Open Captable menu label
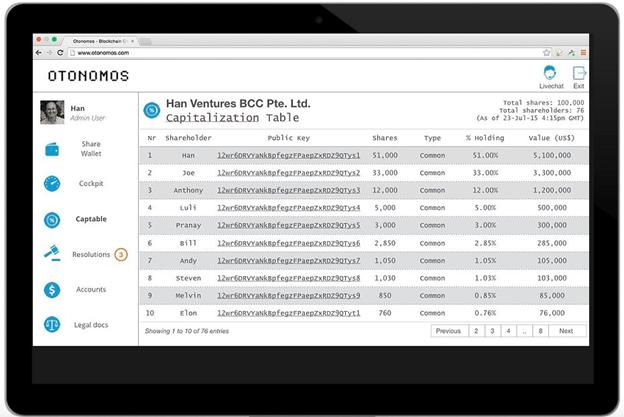Image resolution: width=624 pixels, height=417 pixels. pos(91,219)
